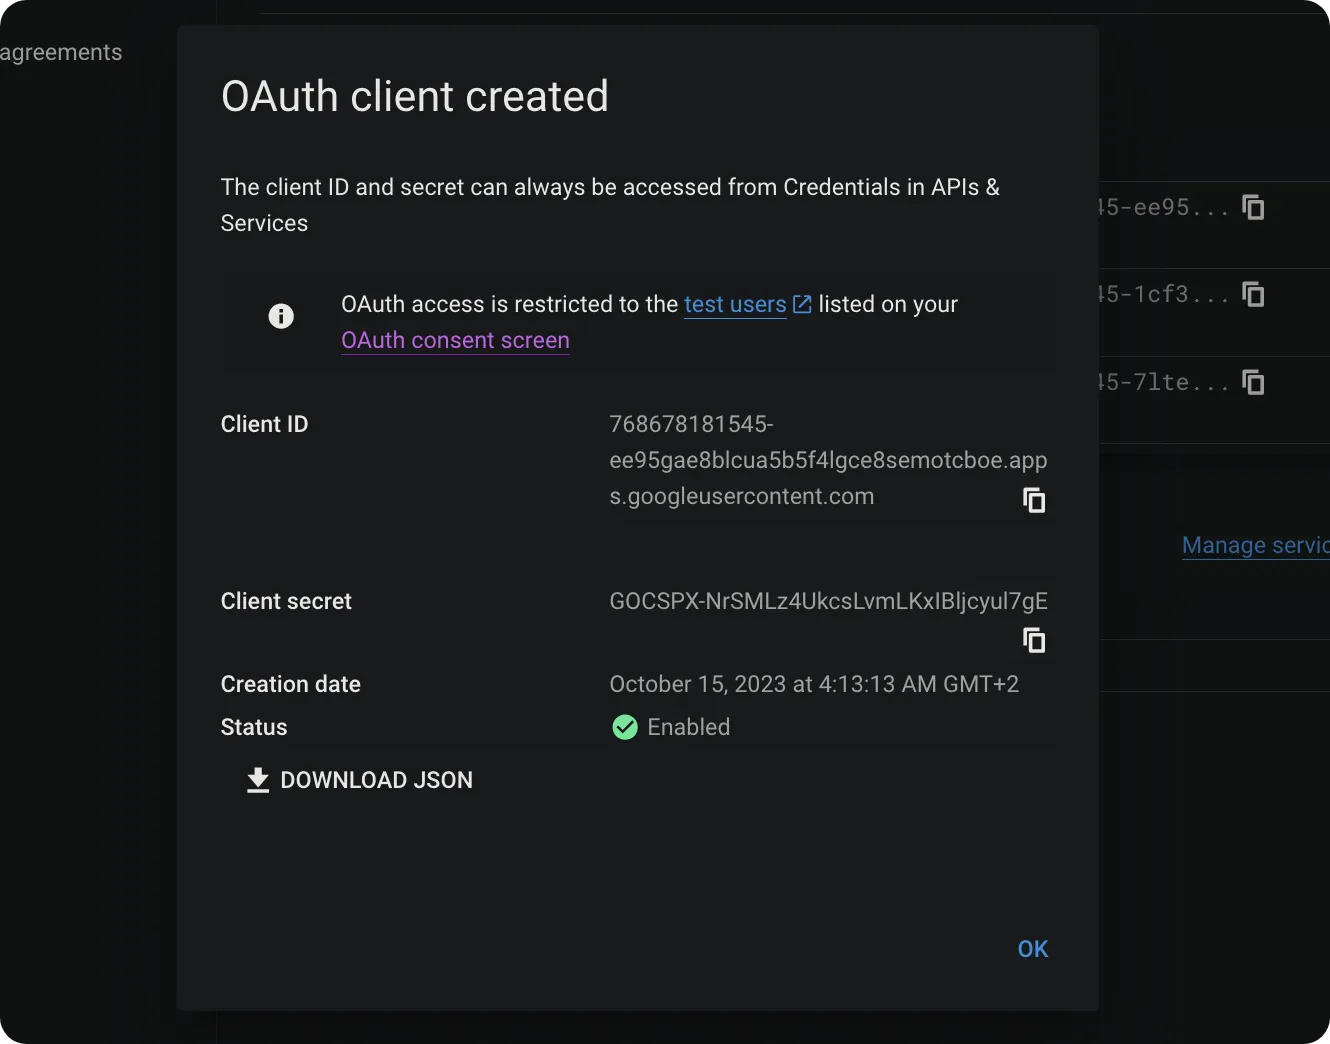The image size is (1330, 1044).
Task: Click the Client ID label
Action: pyautogui.click(x=264, y=424)
